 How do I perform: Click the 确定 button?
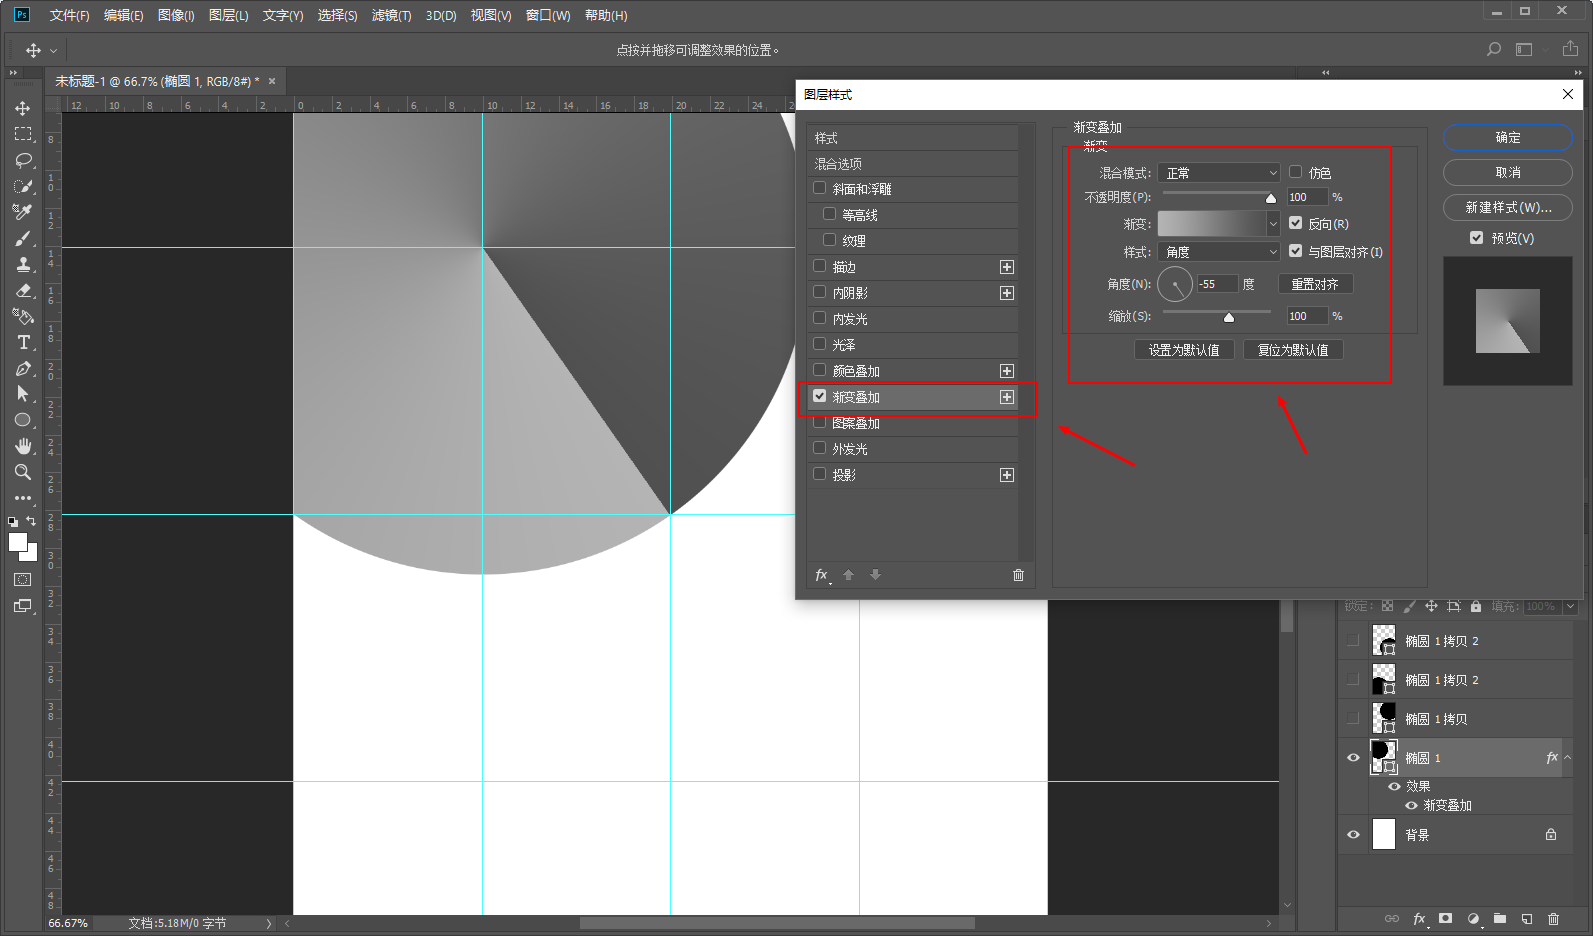pyautogui.click(x=1507, y=138)
